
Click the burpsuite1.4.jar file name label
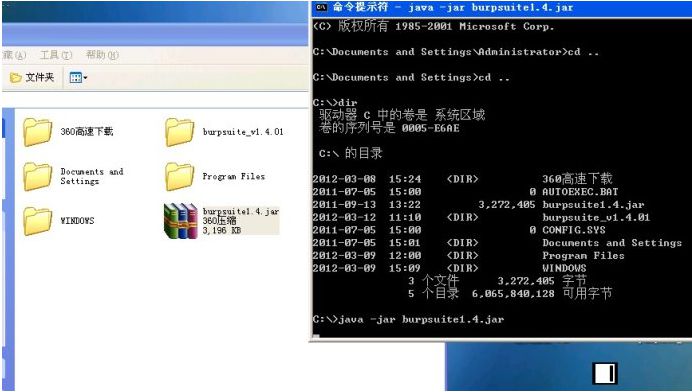coord(241,211)
